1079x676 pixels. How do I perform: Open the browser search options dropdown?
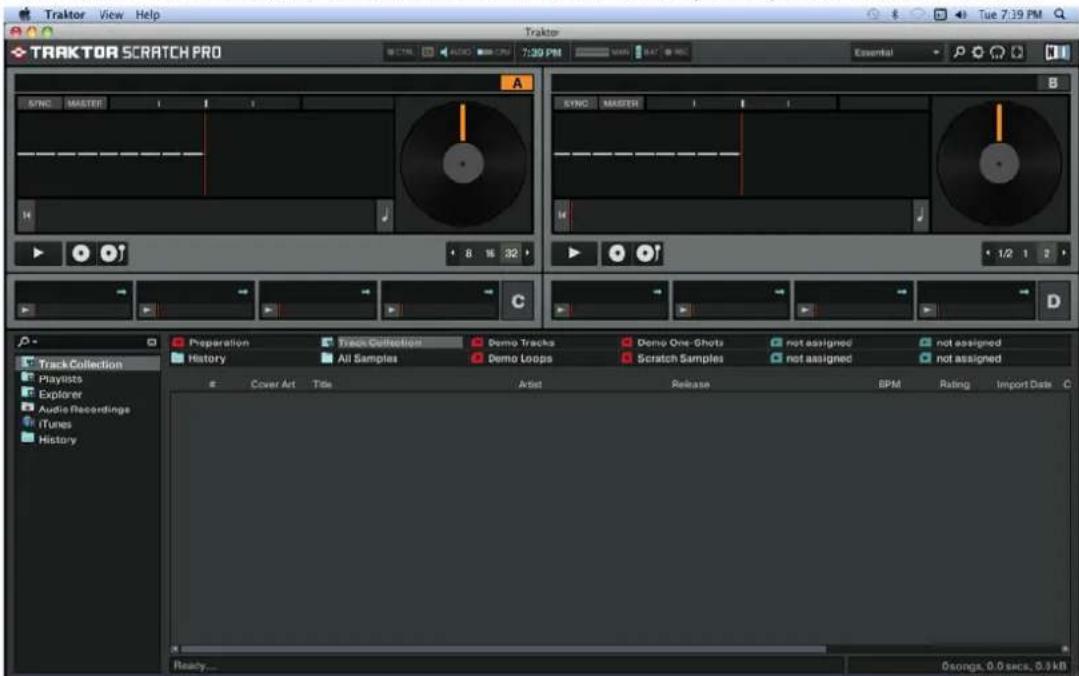click(x=28, y=341)
